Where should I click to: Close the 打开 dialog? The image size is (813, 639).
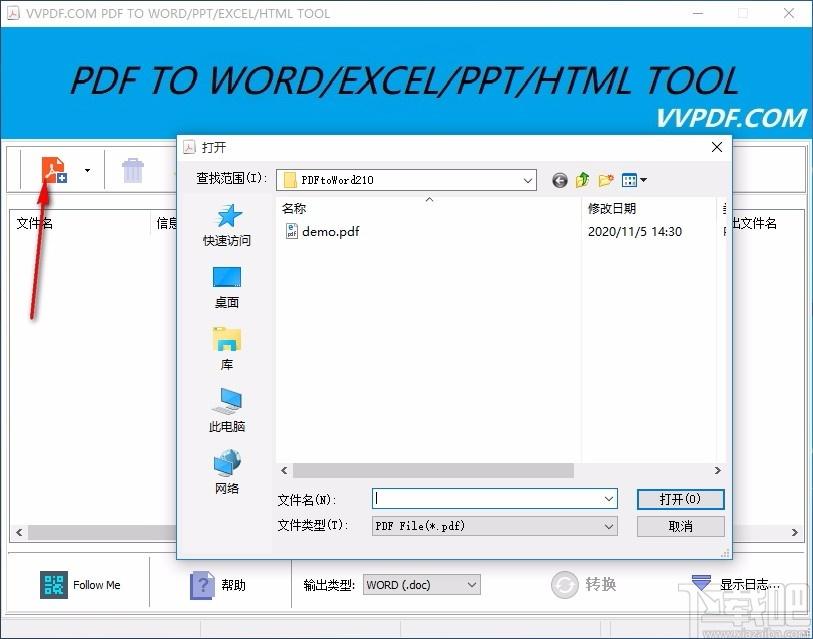[x=717, y=147]
